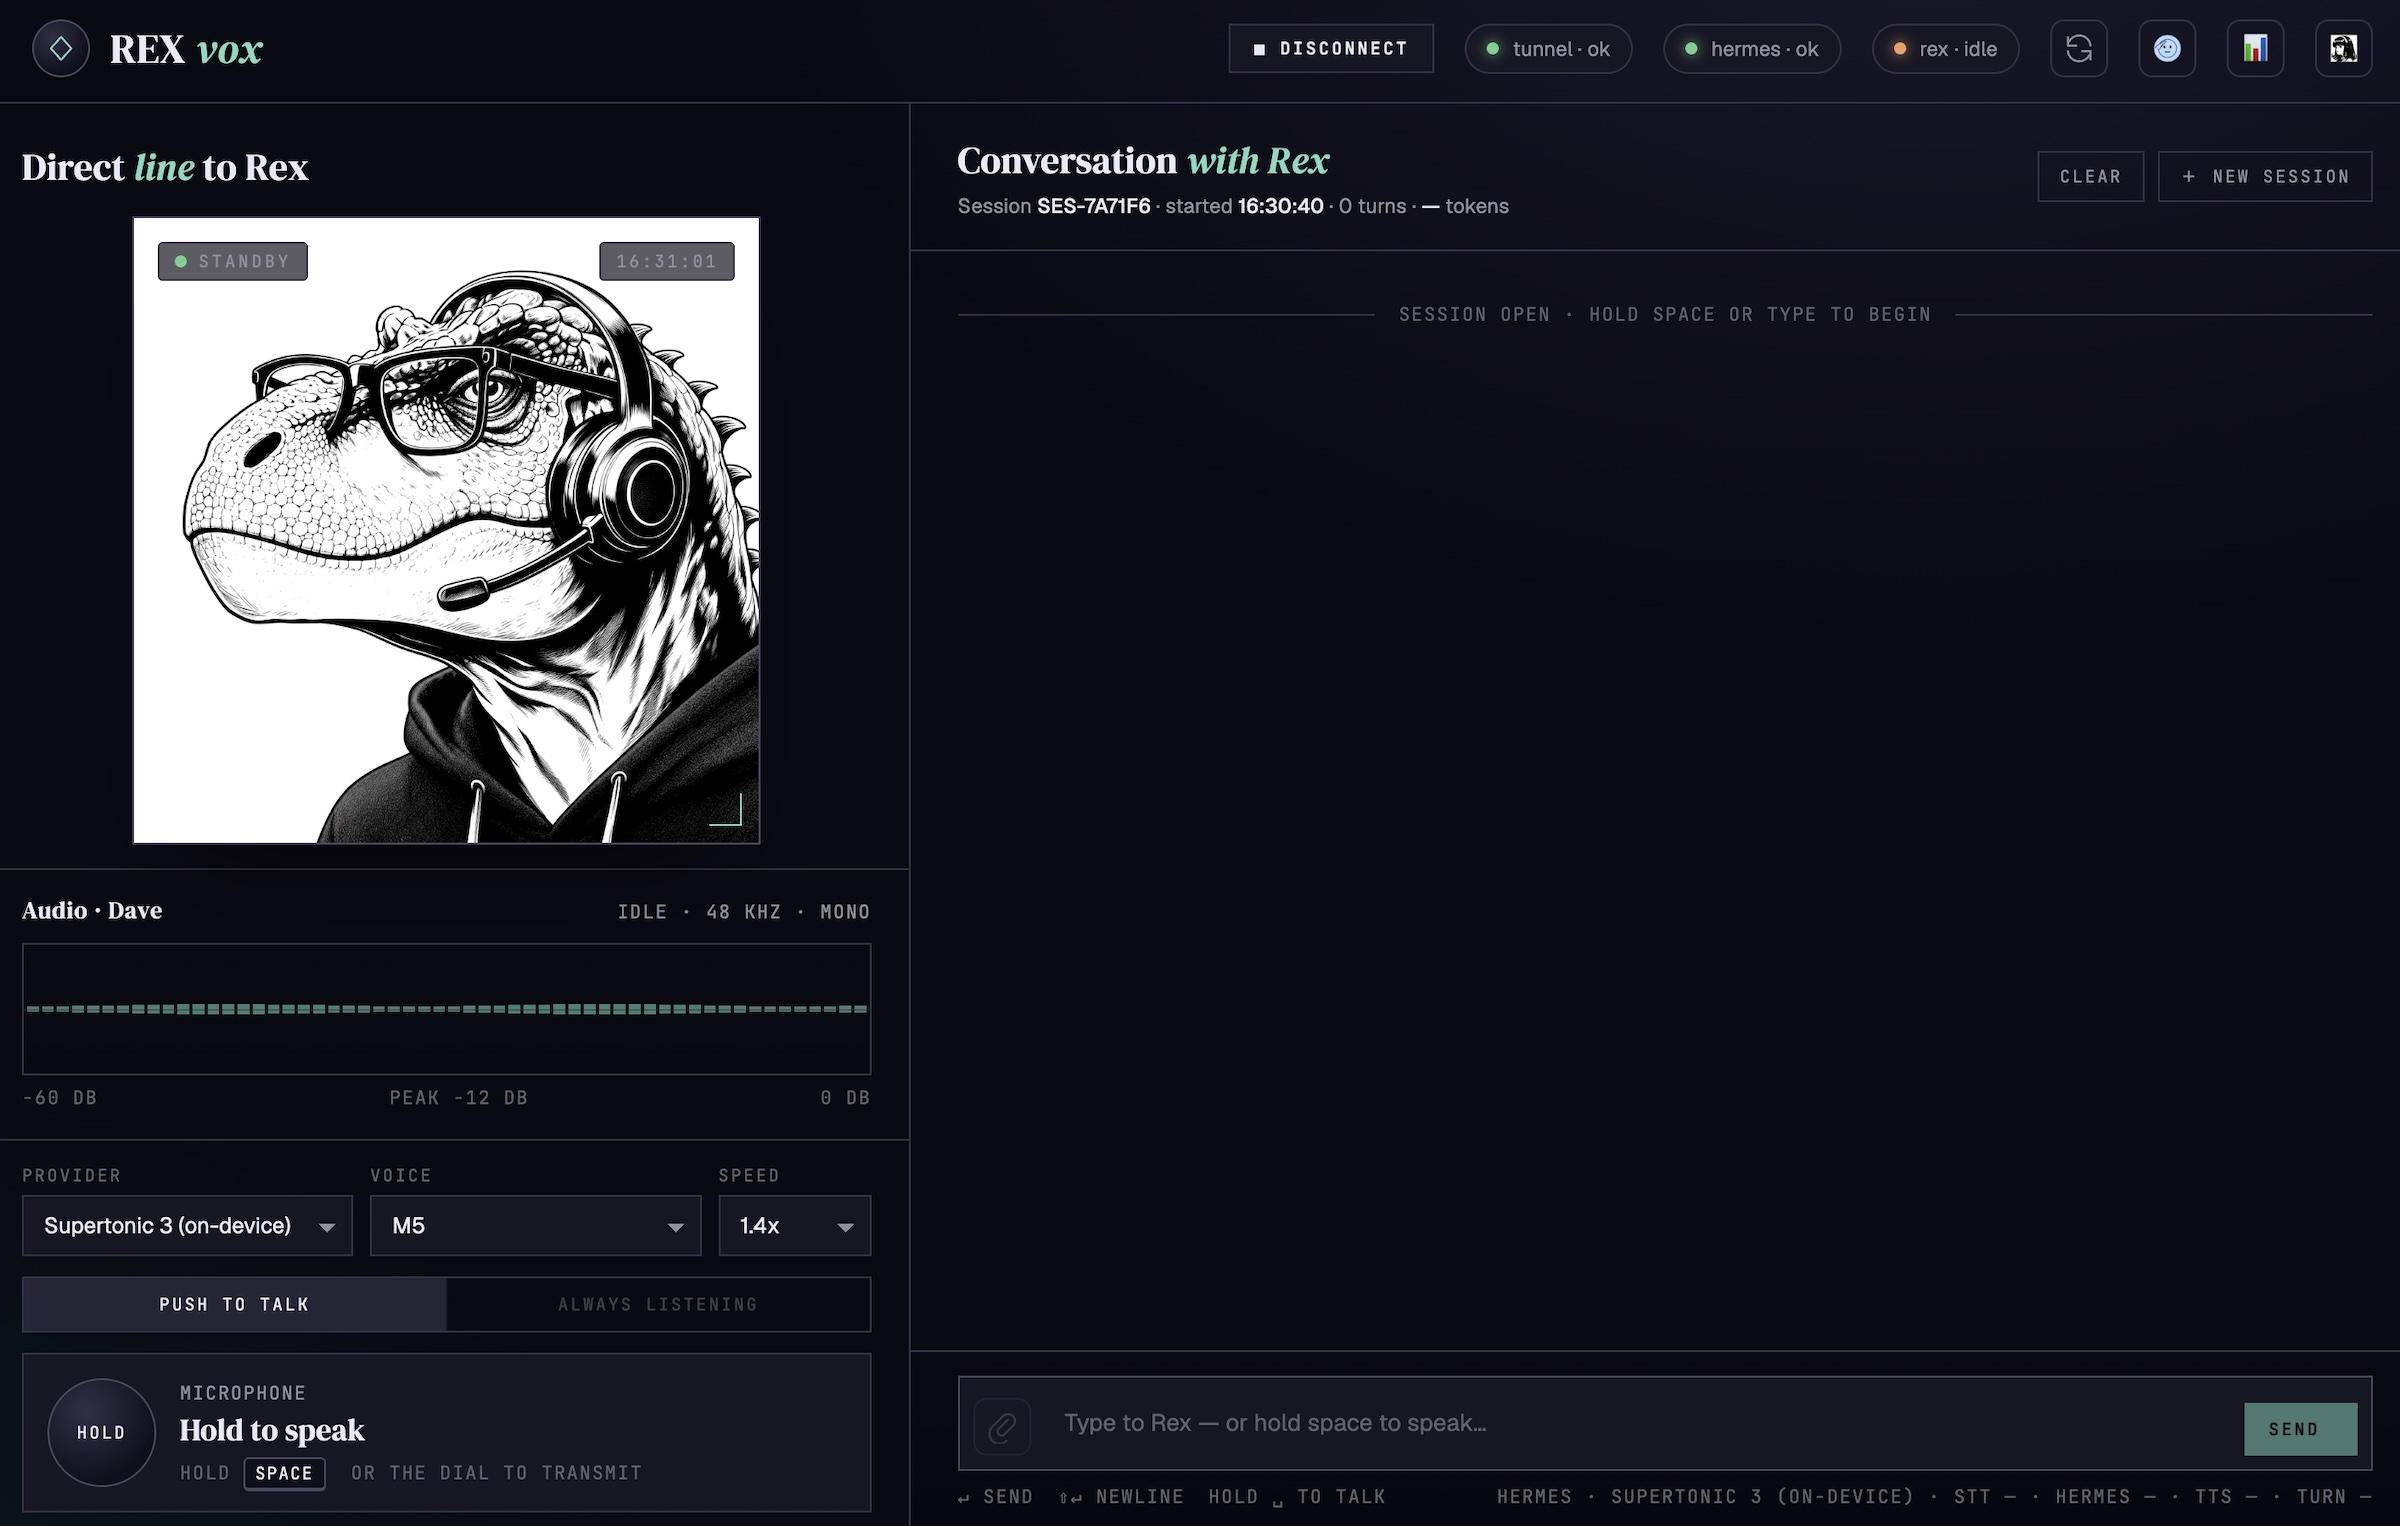2400x1526 pixels.
Task: Click the NEWLINE shortcut hint in footer
Action: tap(1121, 1497)
